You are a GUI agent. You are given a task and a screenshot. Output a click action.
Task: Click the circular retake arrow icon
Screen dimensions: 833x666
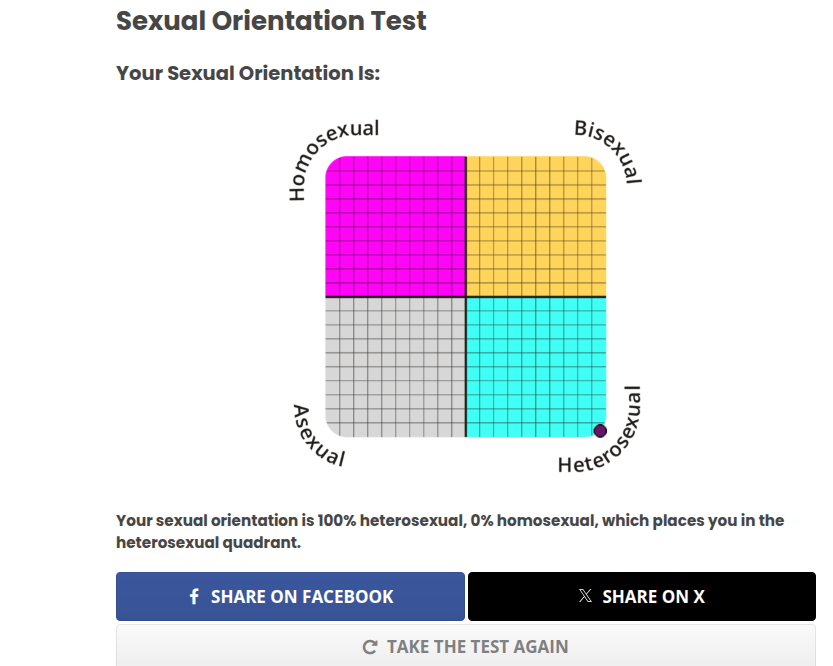click(x=370, y=647)
